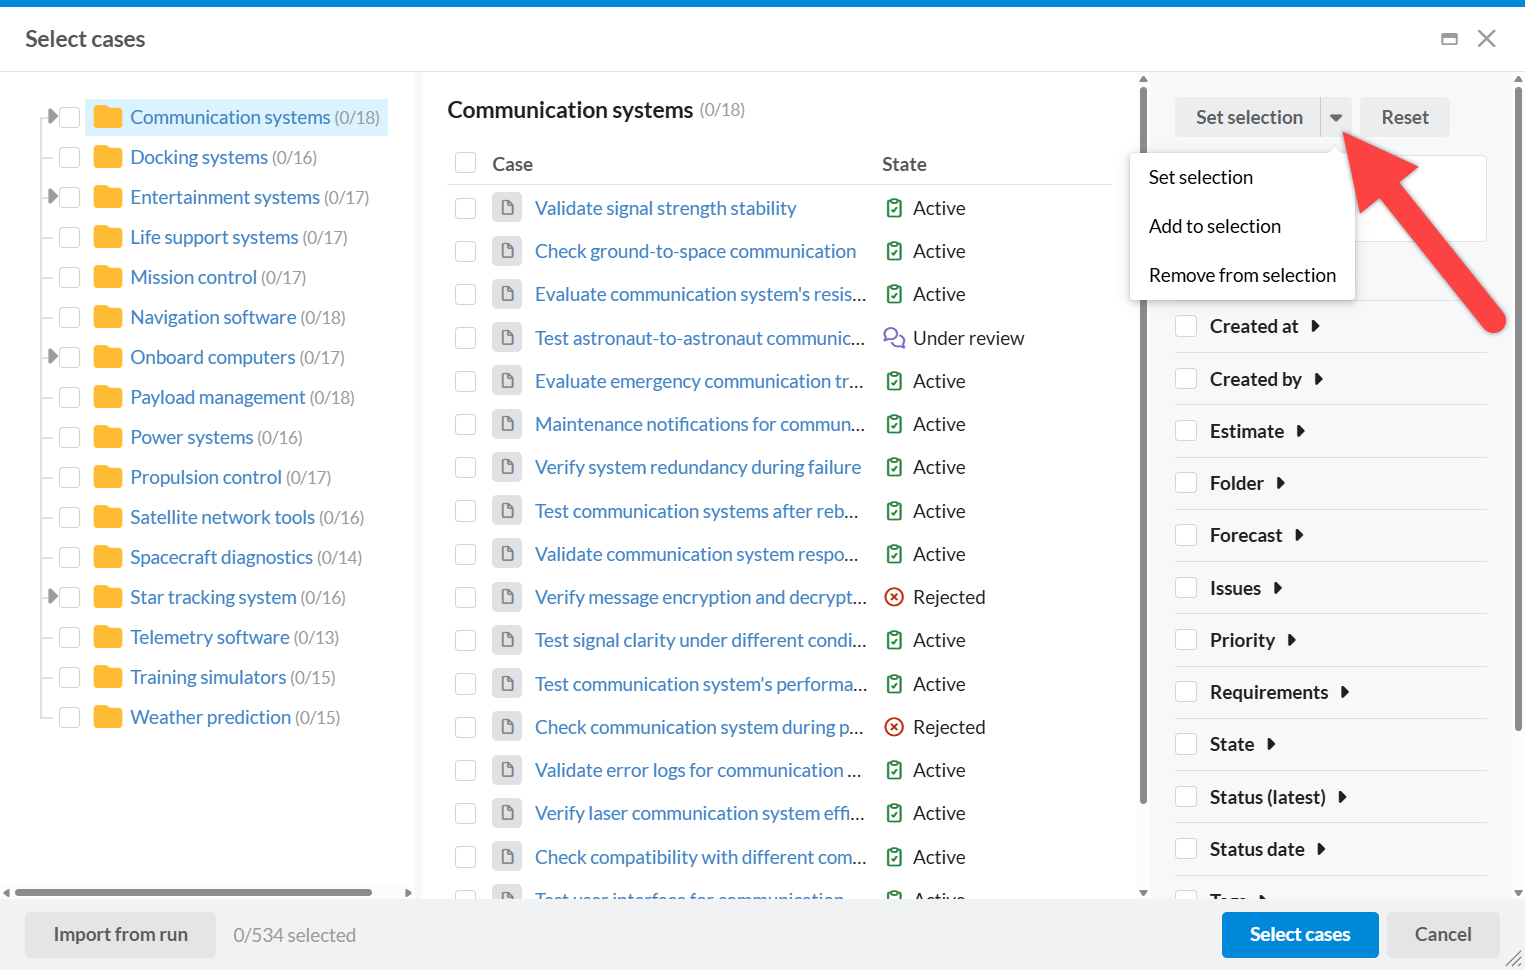Click the maximize dialog icon
Screen dimensions: 1525x970
[1449, 39]
